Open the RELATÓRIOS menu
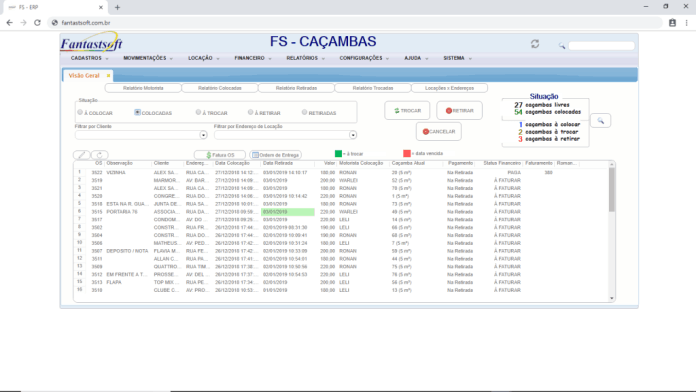 pos(305,58)
